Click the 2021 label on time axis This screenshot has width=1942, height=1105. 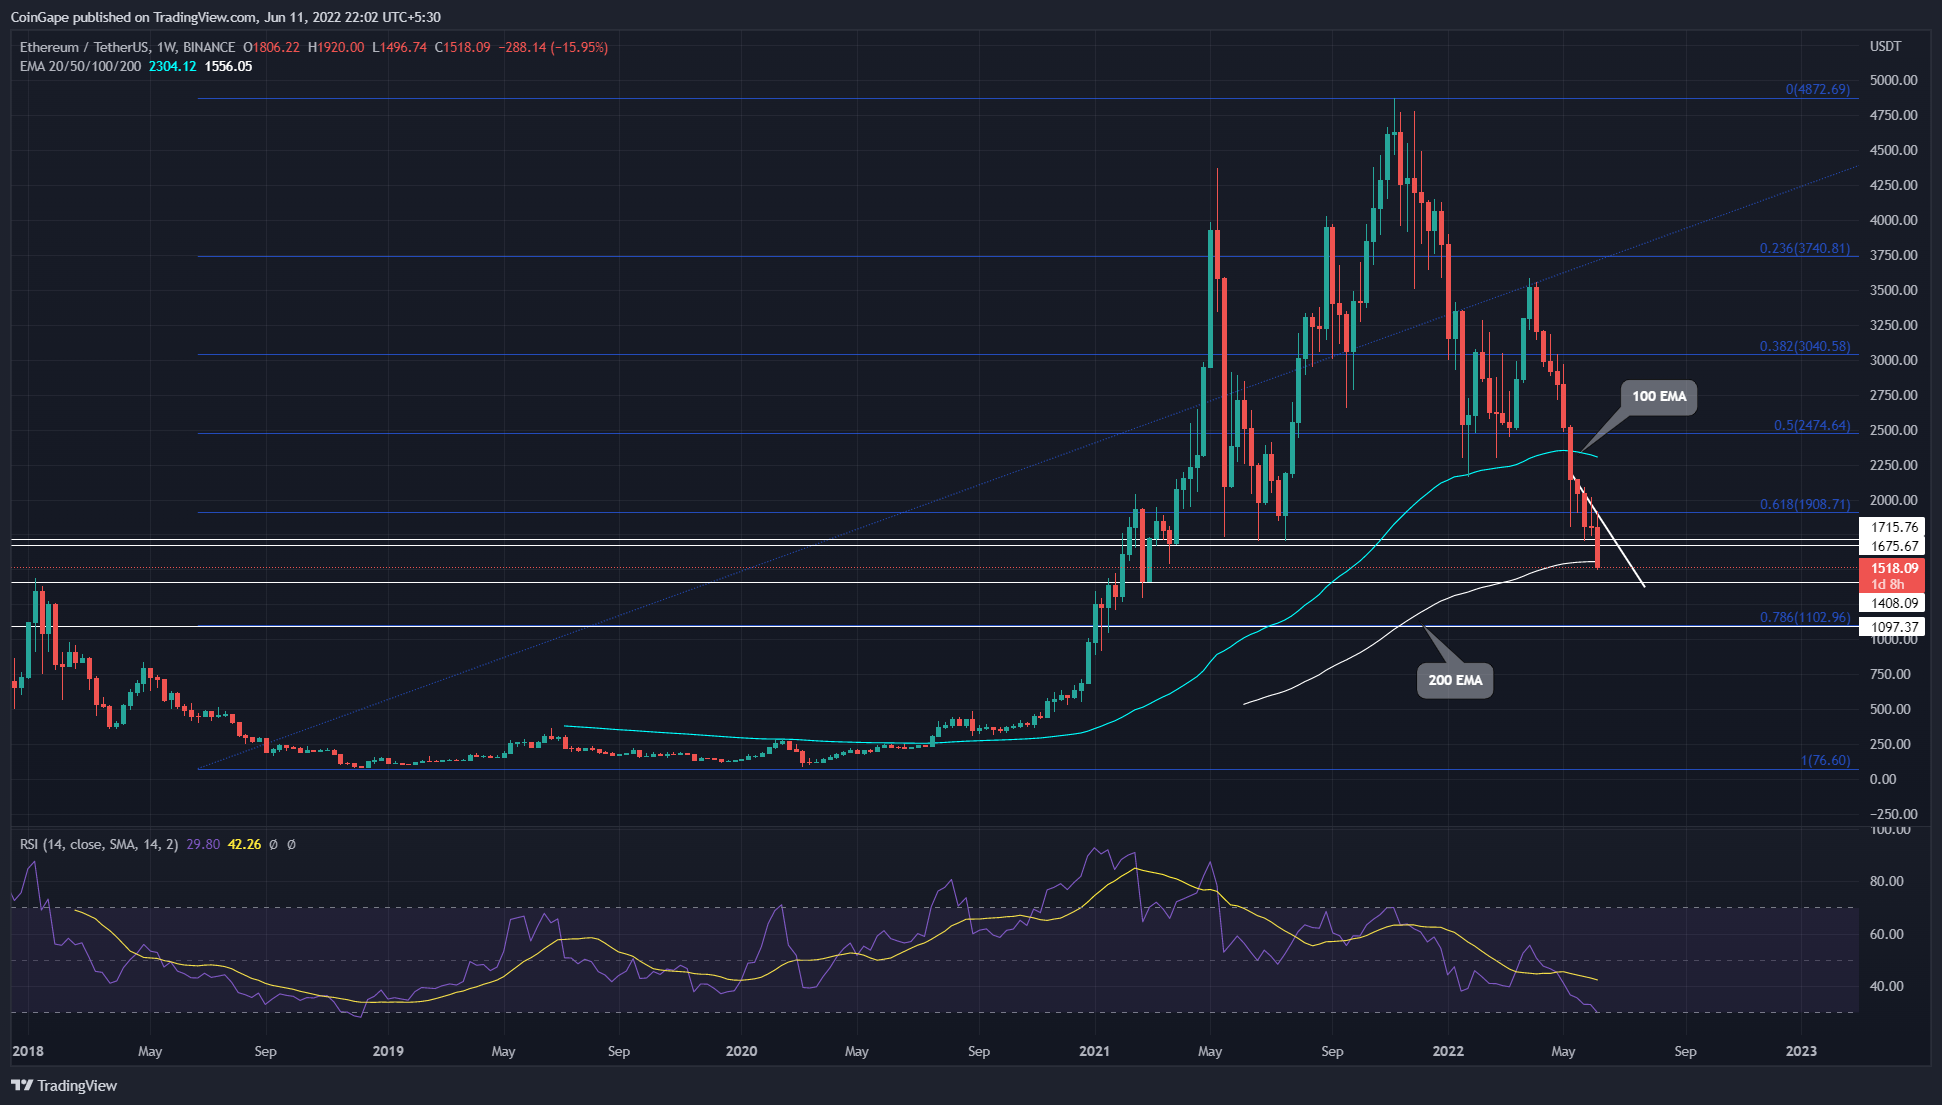click(1095, 1051)
